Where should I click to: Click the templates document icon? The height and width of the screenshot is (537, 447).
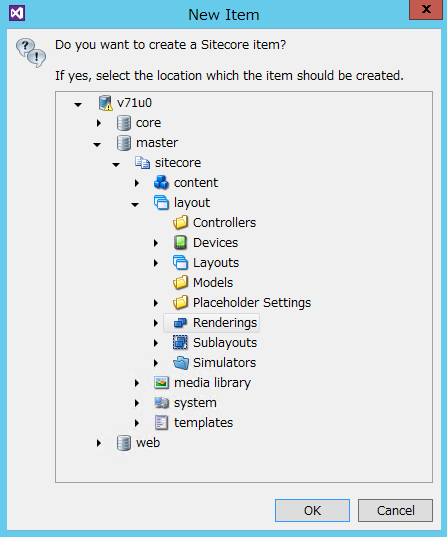tap(161, 423)
